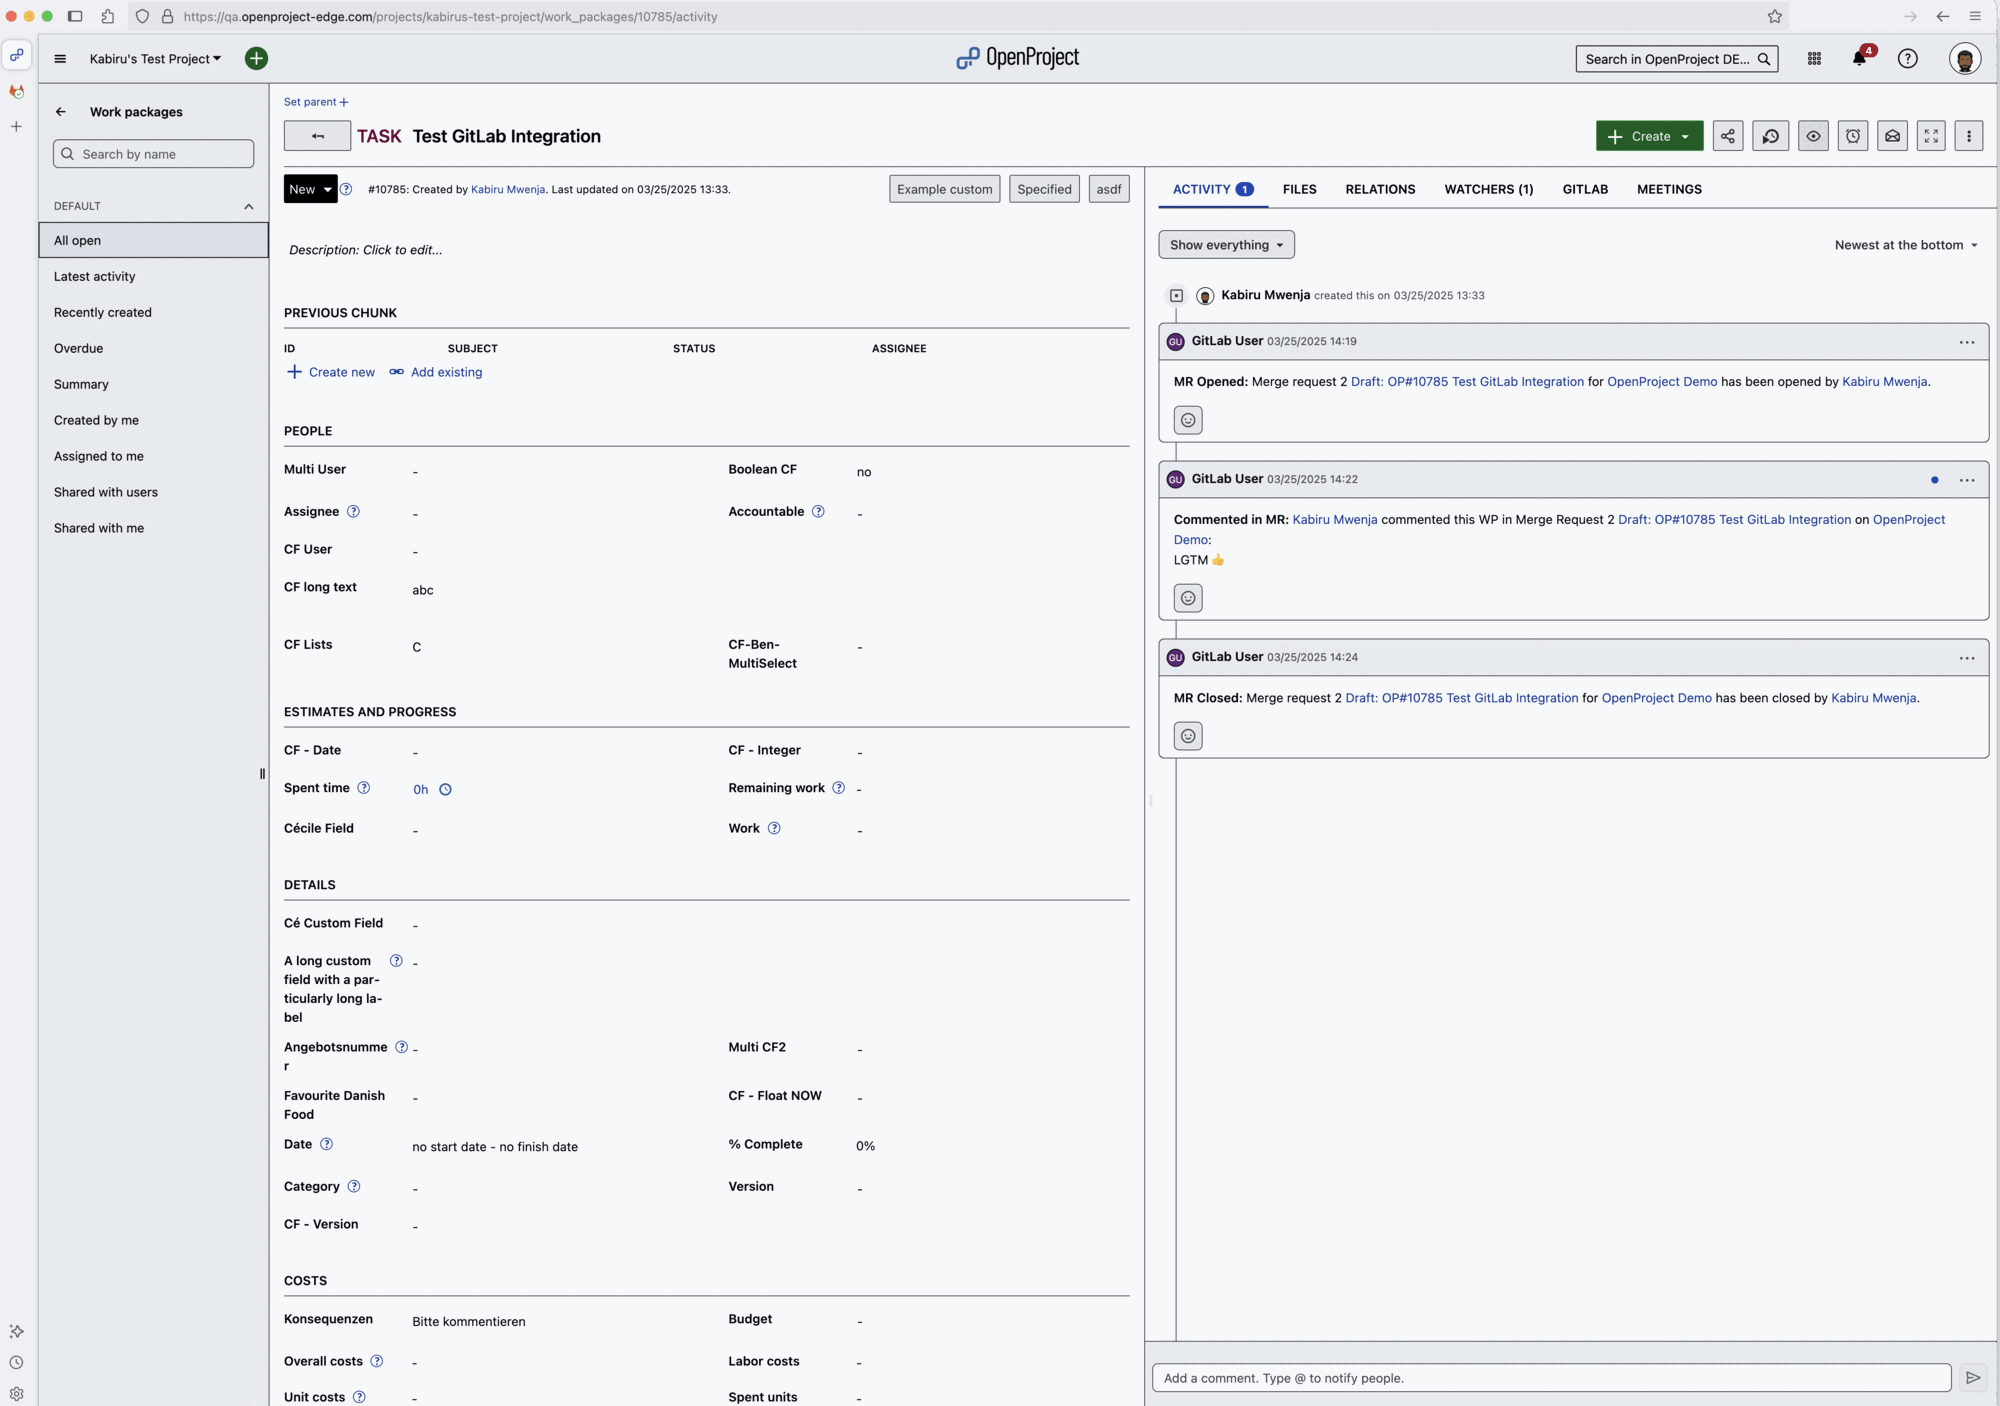Open the Newest at the bottom sort dropdown
This screenshot has height=1406, width=2000.
click(1904, 244)
